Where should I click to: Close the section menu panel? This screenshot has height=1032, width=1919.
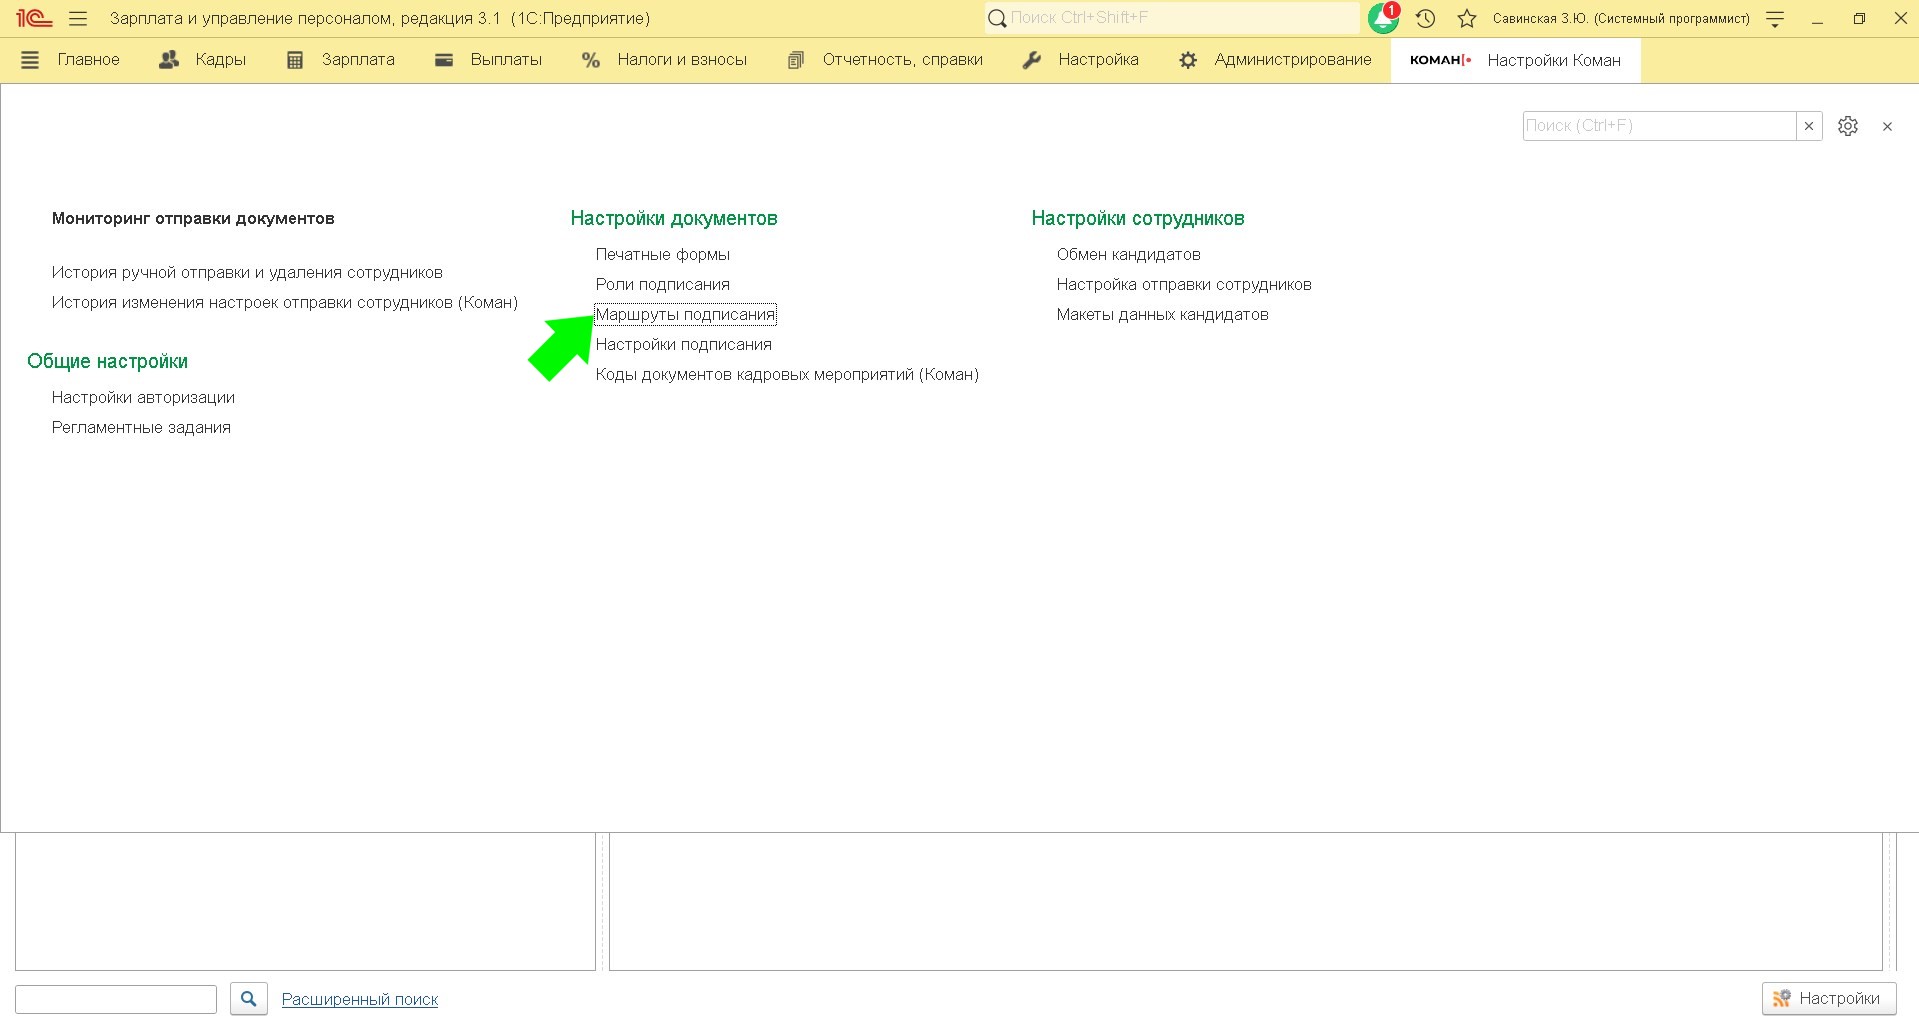click(1887, 126)
